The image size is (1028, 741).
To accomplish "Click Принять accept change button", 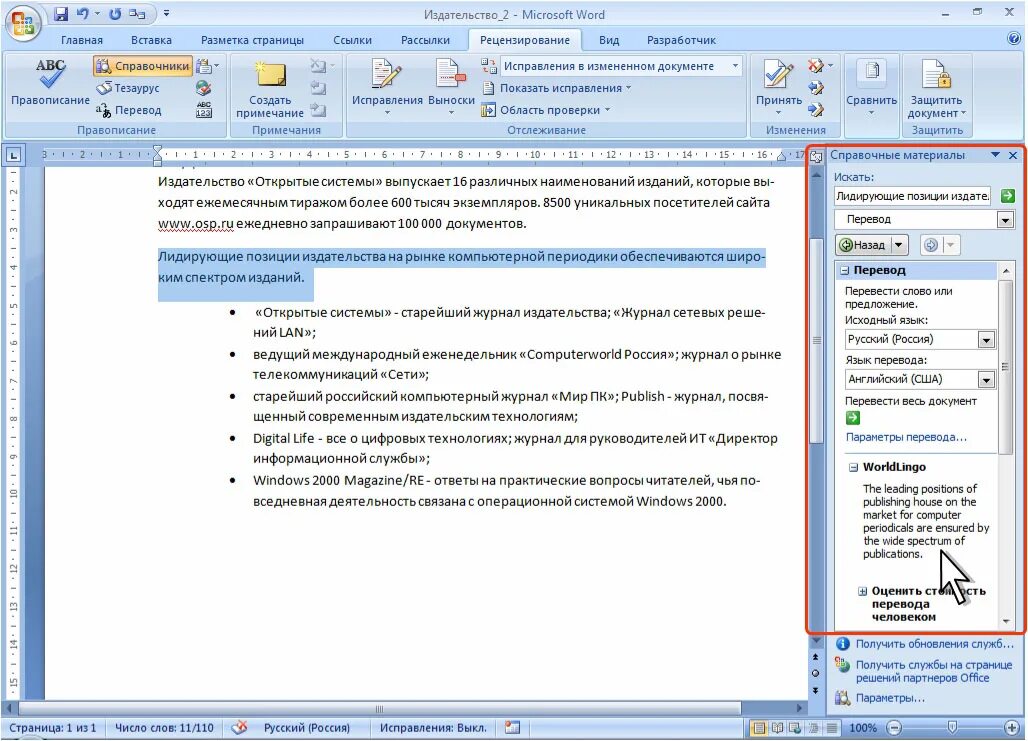I will (x=778, y=87).
